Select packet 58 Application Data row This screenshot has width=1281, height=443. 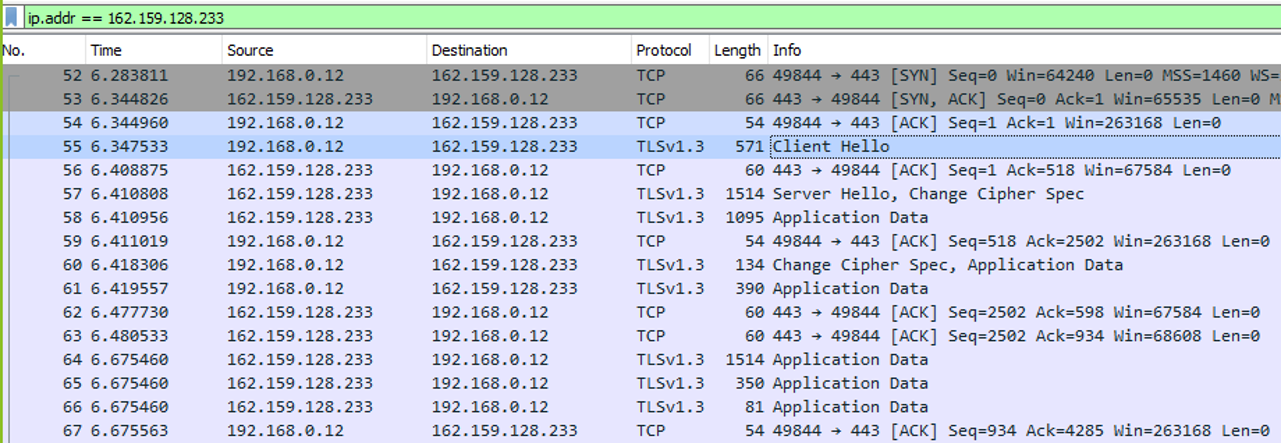tap(640, 218)
